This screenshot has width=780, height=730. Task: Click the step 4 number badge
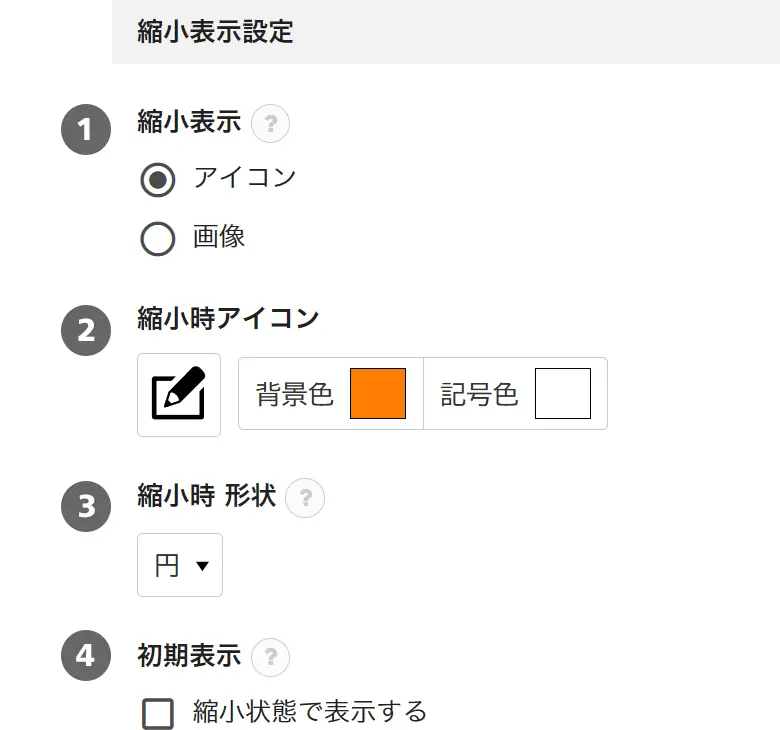86,655
